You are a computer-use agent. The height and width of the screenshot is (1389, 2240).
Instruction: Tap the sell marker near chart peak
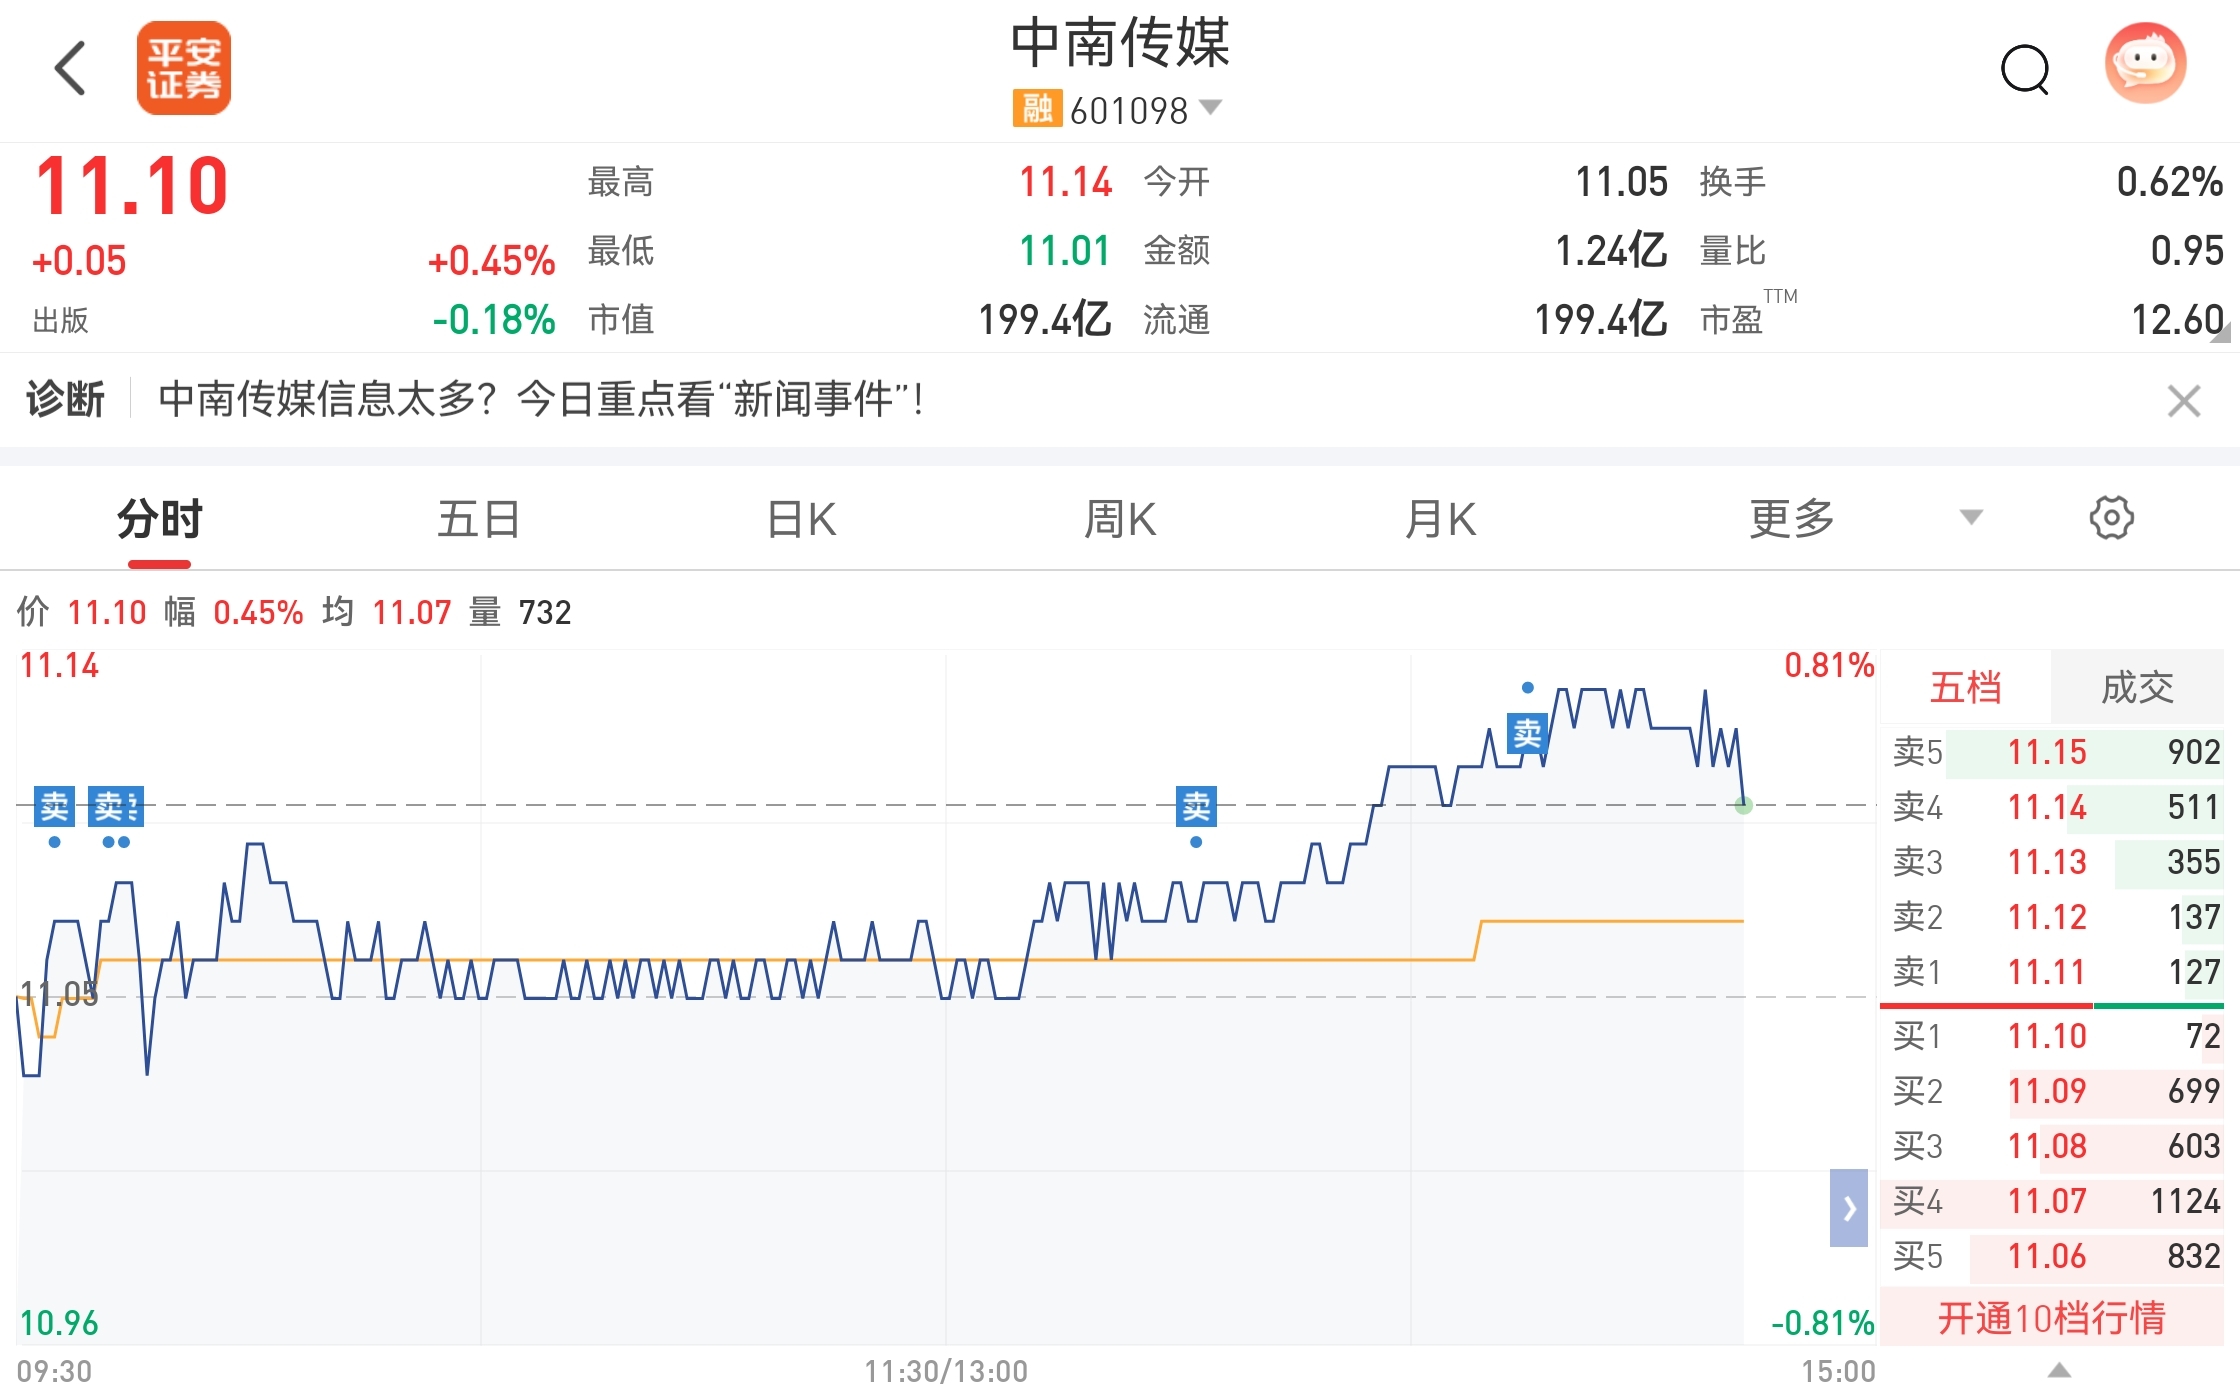[x=1527, y=734]
